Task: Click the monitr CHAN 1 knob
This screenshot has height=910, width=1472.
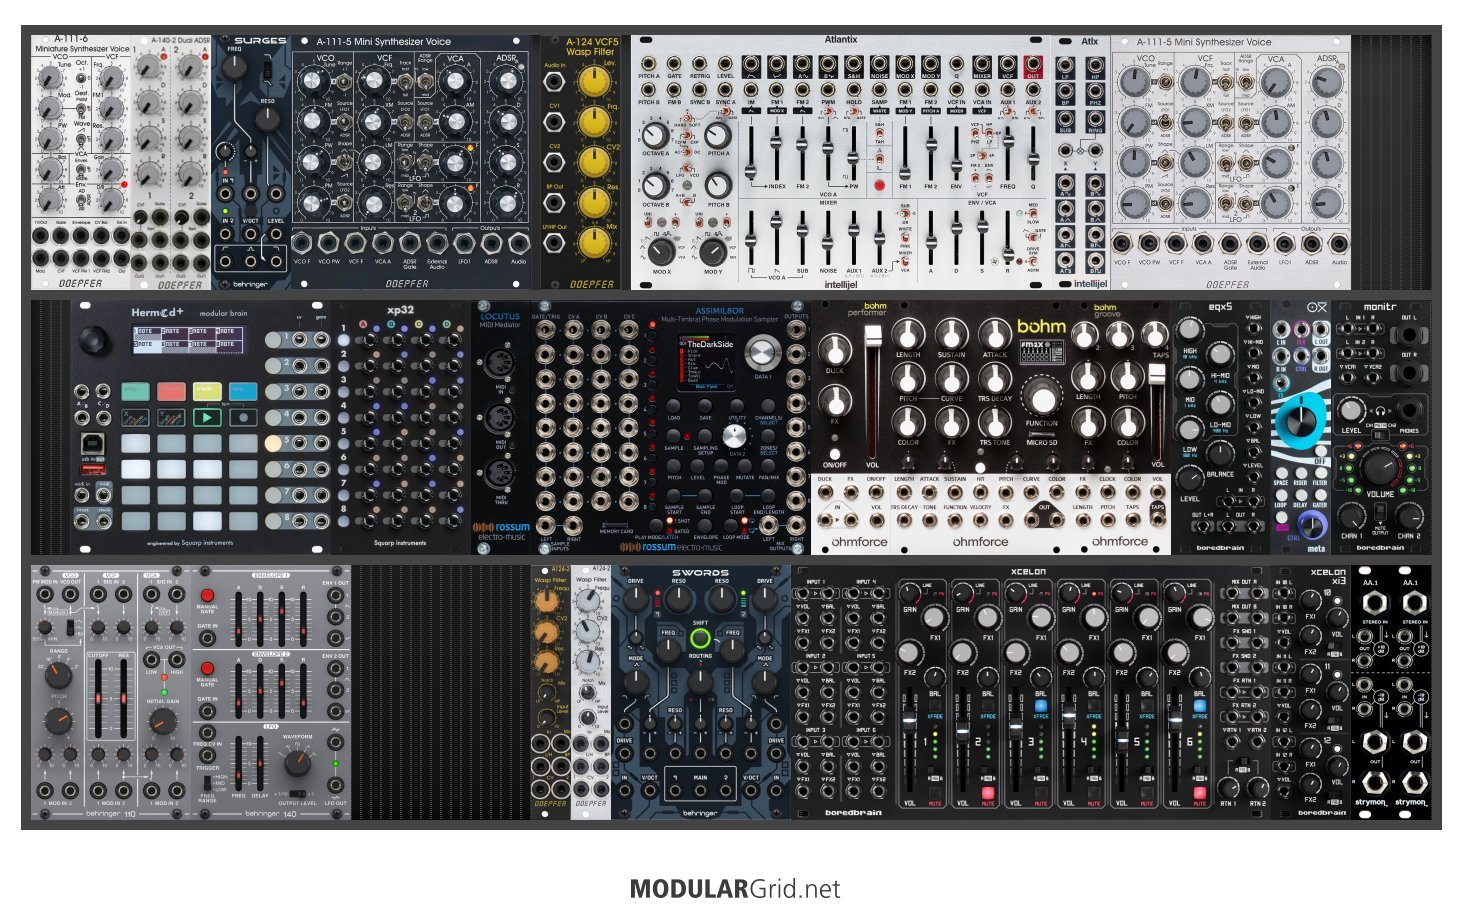Action: point(1351,515)
